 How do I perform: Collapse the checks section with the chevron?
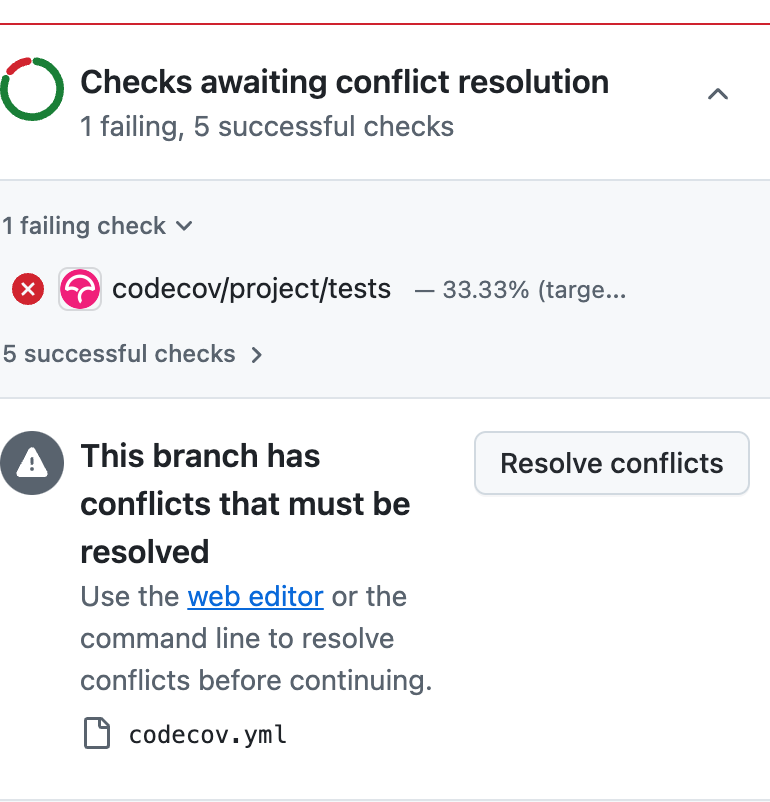coord(717,93)
